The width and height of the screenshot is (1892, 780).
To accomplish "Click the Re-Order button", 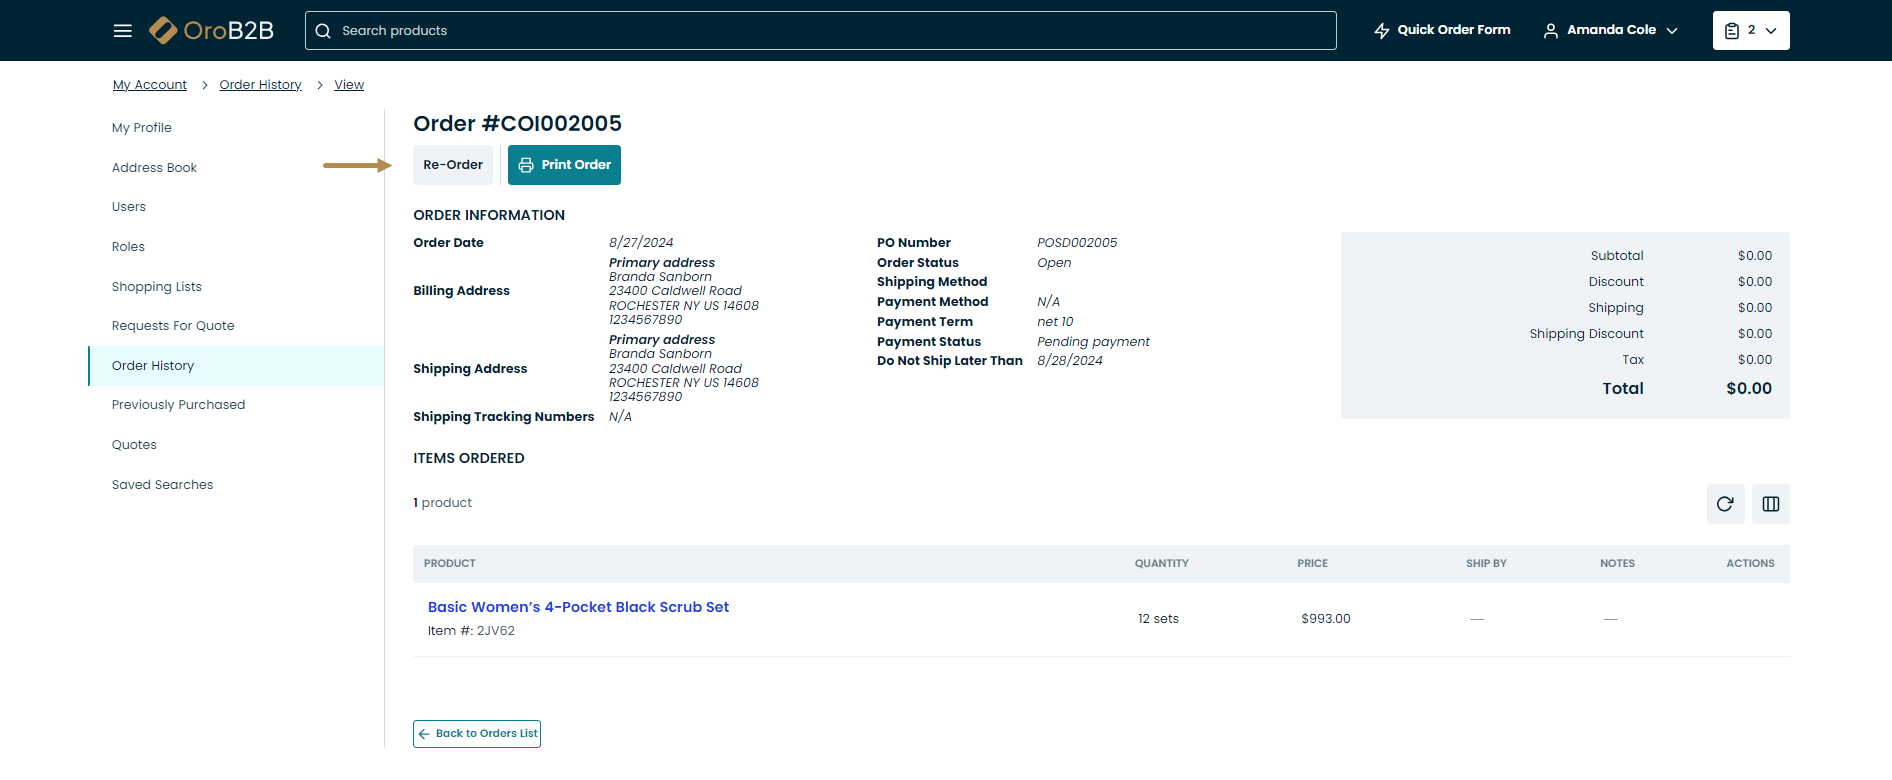I will [x=453, y=165].
